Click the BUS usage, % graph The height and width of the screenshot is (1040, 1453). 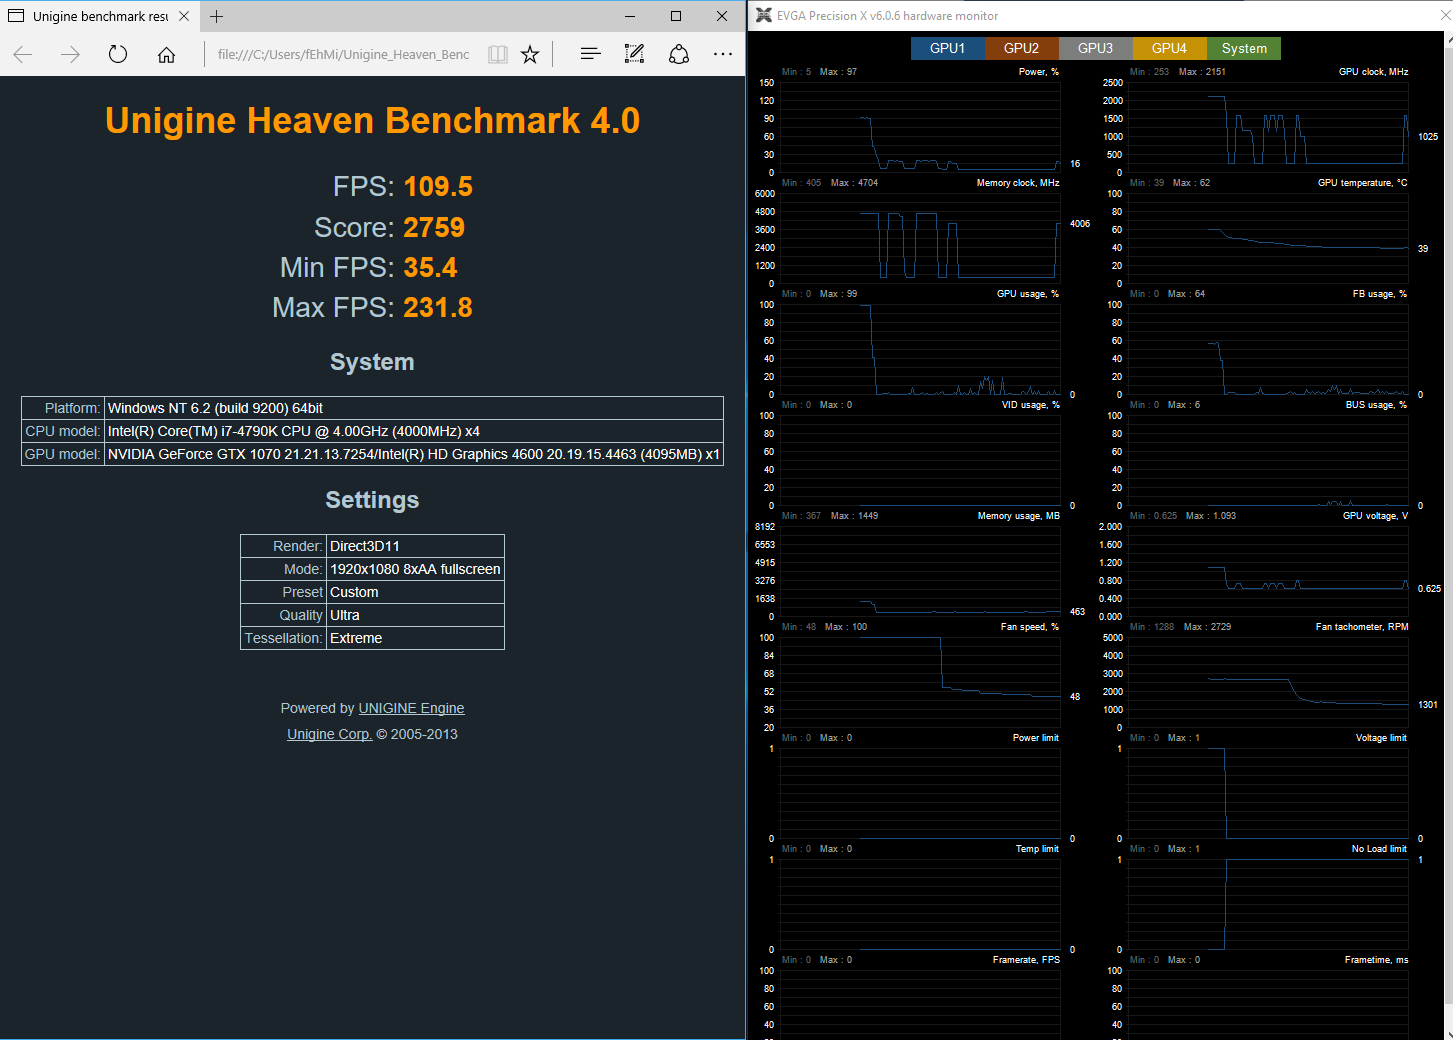(1268, 460)
